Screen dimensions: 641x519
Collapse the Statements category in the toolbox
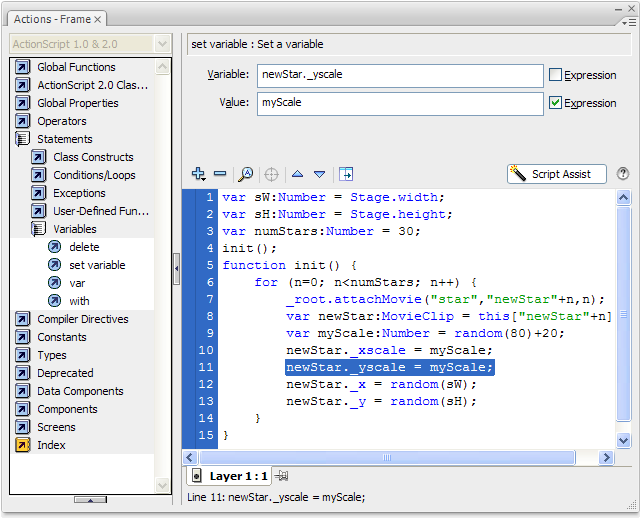pyautogui.click(x=22, y=139)
